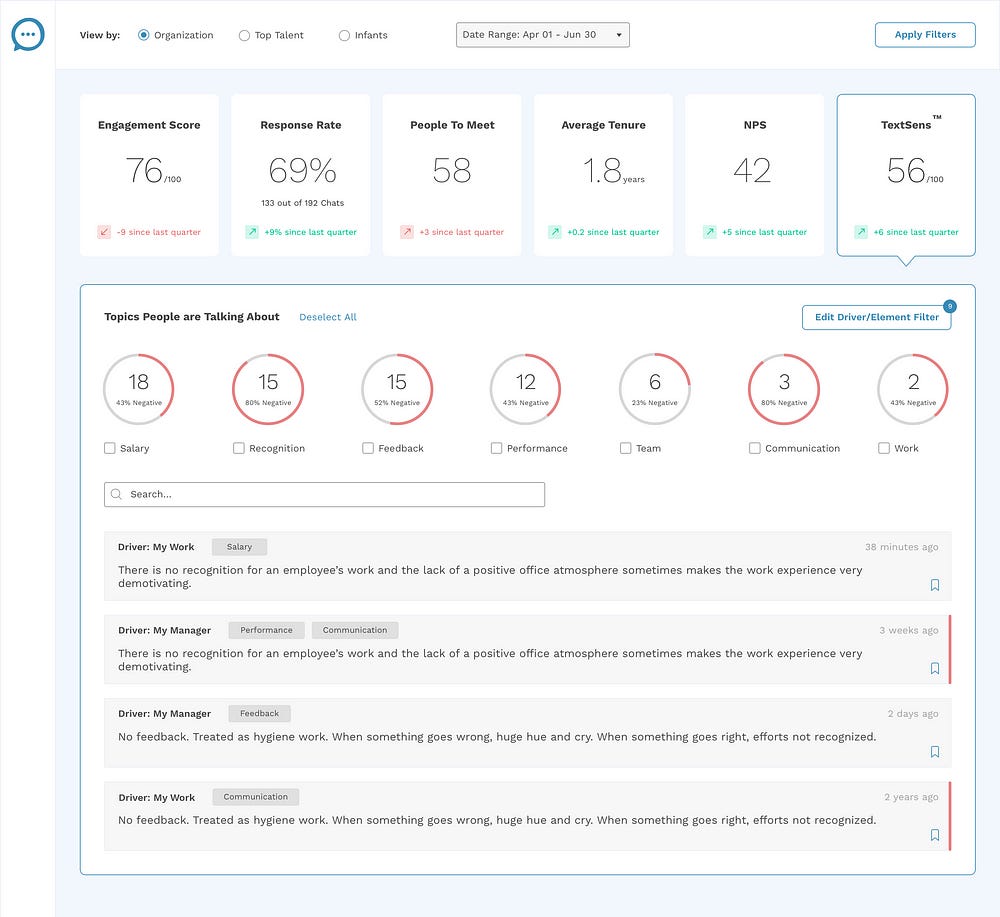Check the Salary topic checkbox
1000x917 pixels.
click(x=110, y=448)
